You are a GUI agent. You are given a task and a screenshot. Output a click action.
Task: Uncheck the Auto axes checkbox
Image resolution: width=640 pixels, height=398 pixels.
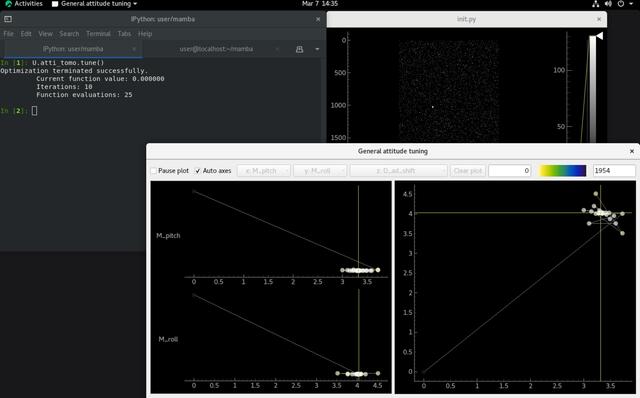(x=198, y=171)
